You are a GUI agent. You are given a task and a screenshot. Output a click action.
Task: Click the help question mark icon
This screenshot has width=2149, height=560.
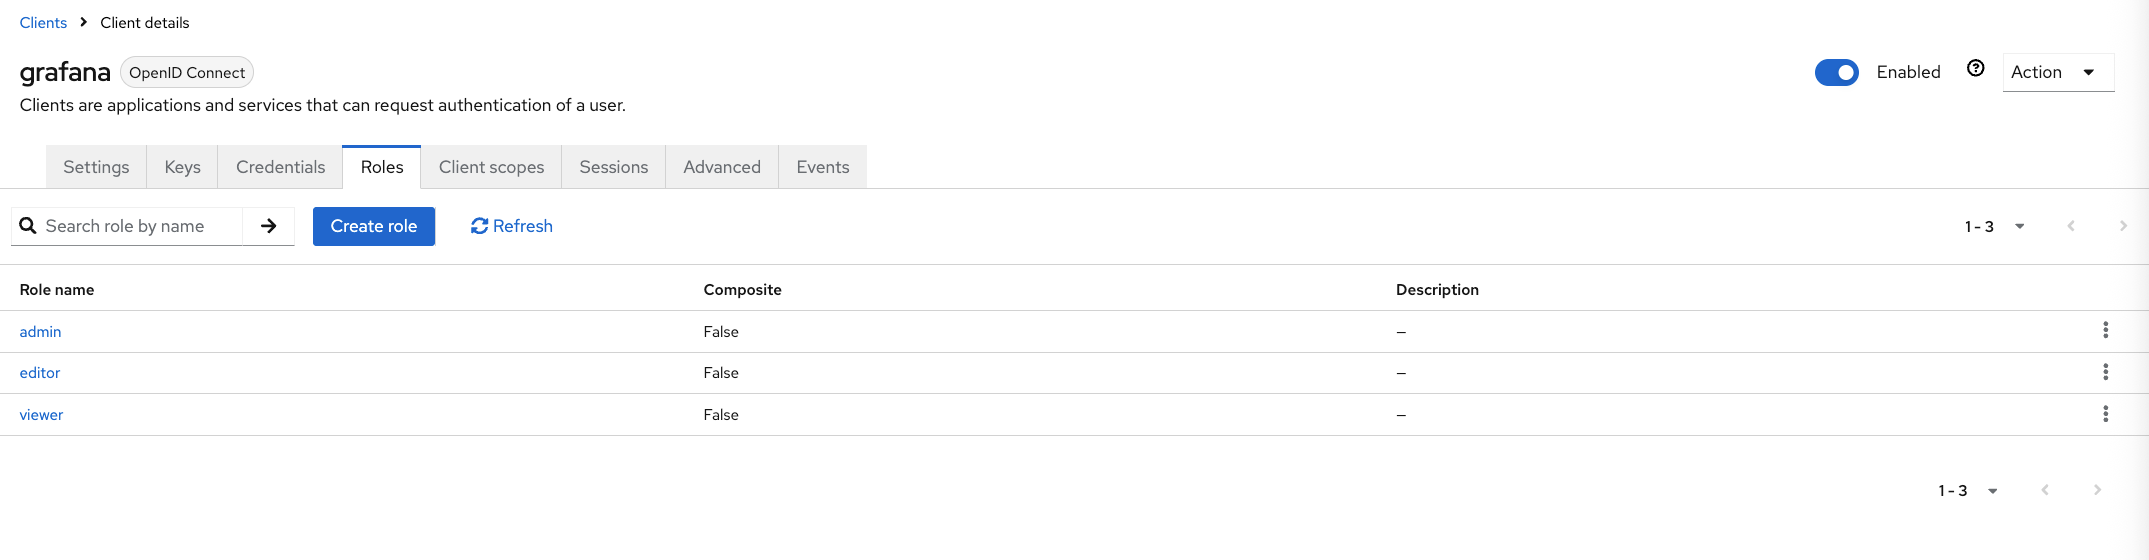coord(1975,69)
